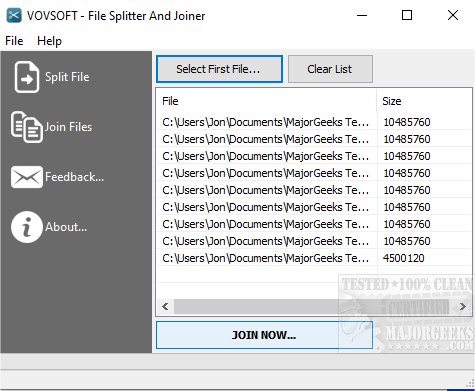Click the left arrow of horizontal scrollbar
This screenshot has height=391, width=475.
tap(165, 306)
